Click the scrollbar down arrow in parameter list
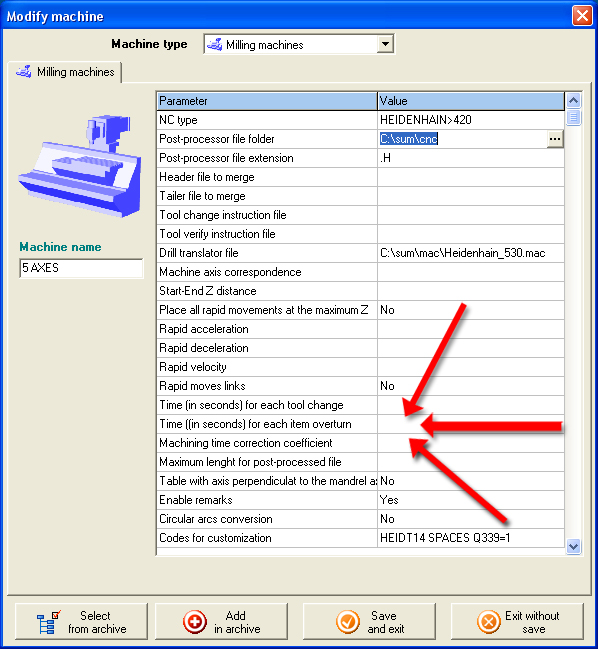598x649 pixels. coord(574,546)
